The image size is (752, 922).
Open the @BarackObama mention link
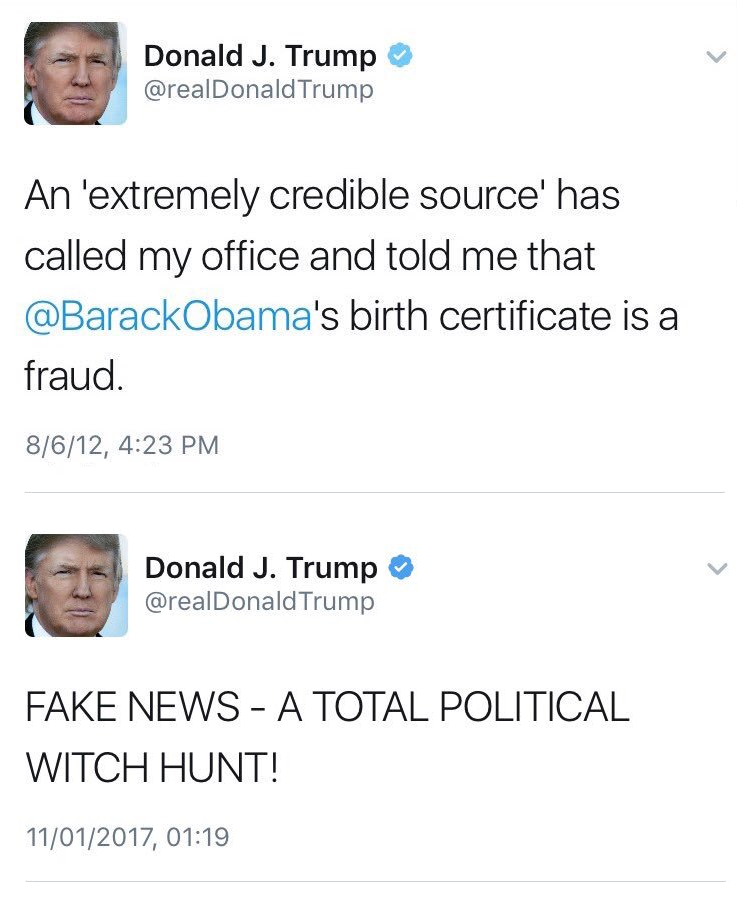(x=168, y=316)
